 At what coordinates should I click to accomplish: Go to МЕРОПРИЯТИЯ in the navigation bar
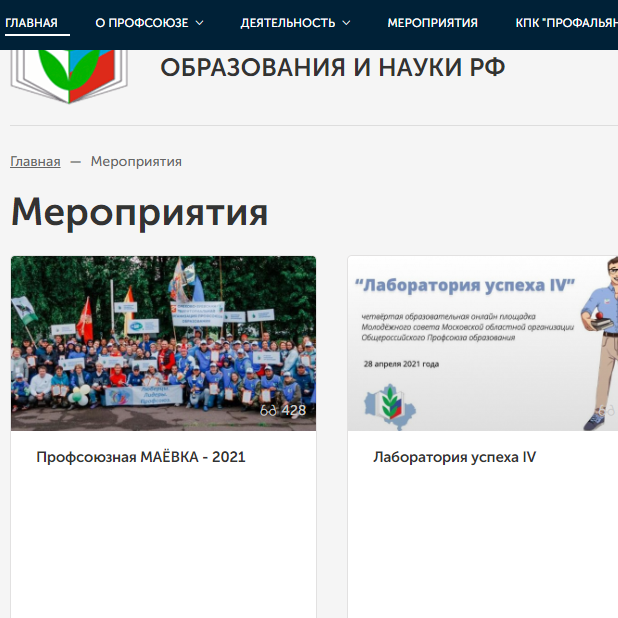pyautogui.click(x=432, y=23)
